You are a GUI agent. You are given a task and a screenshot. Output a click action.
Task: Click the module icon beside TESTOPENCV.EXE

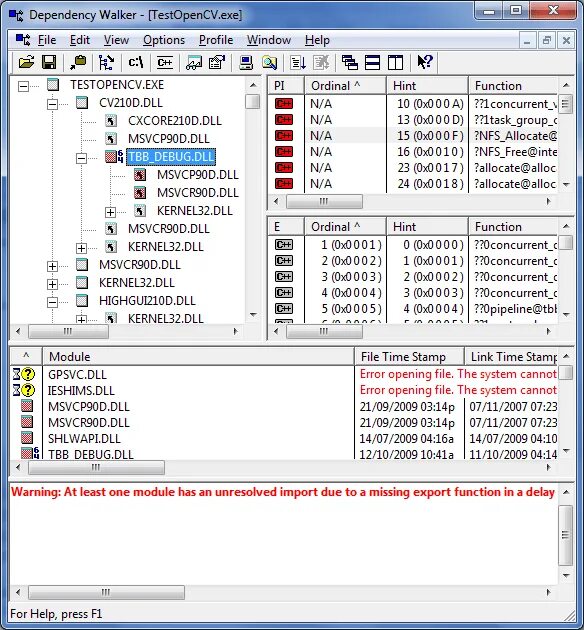[53, 85]
